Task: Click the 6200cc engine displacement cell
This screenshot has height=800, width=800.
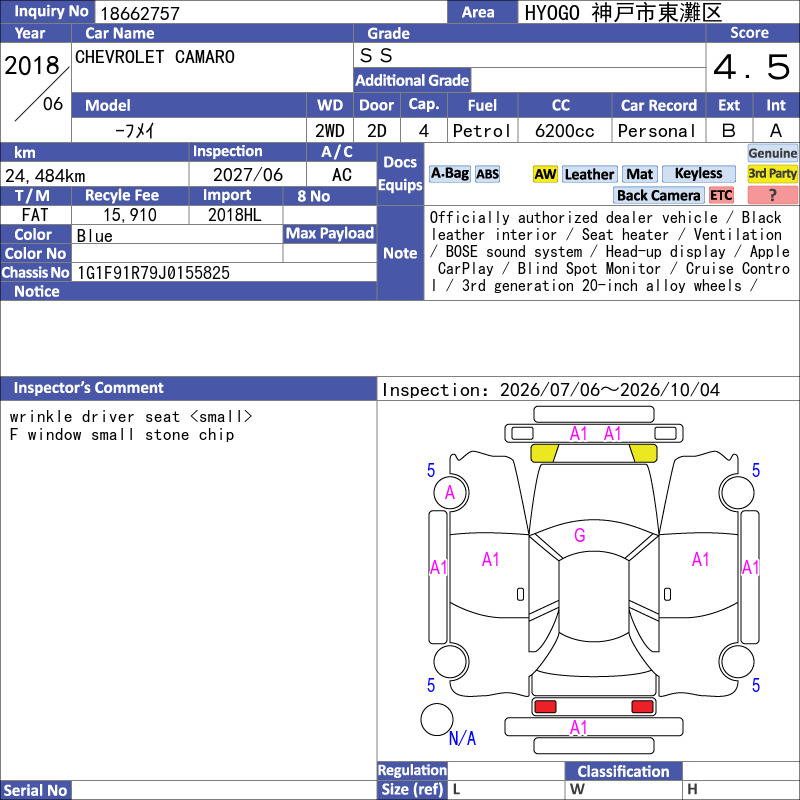Action: coord(564,131)
